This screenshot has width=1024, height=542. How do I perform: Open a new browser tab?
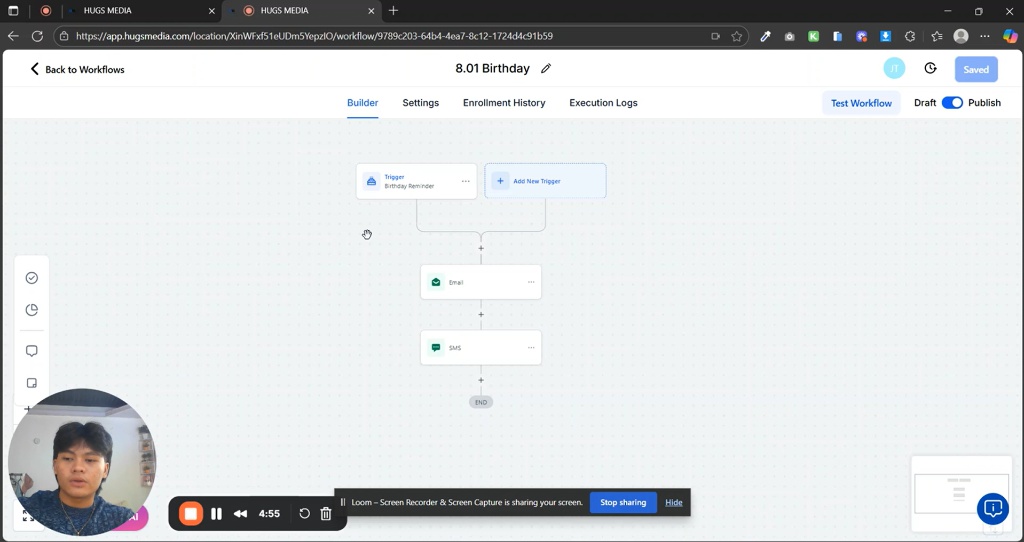point(393,10)
